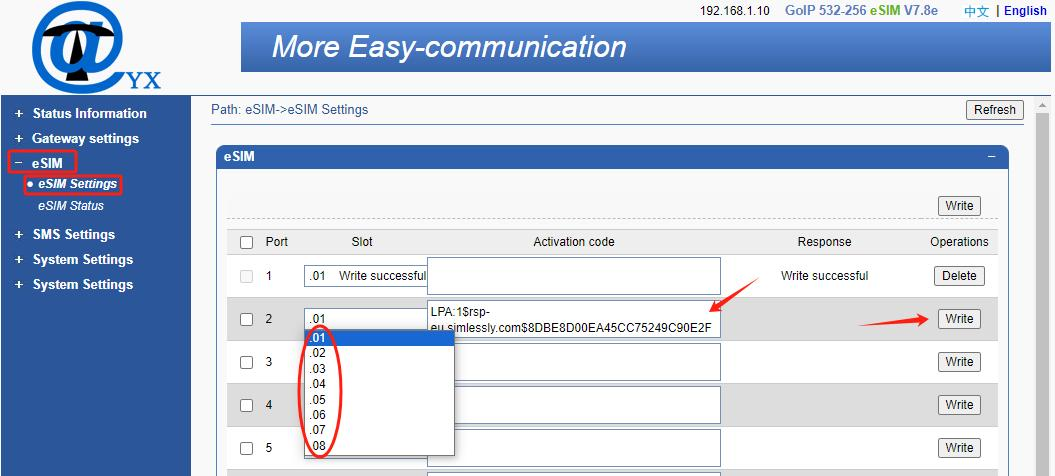
Task: Focus activation code field for port 5
Action: (x=587, y=448)
